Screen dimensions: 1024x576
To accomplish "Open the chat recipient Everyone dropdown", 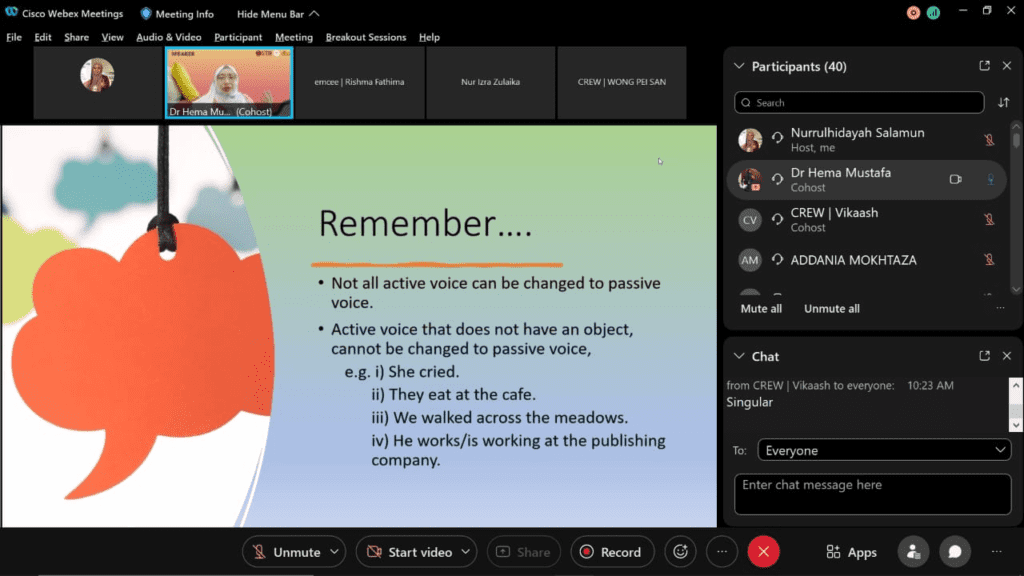I will click(x=884, y=450).
